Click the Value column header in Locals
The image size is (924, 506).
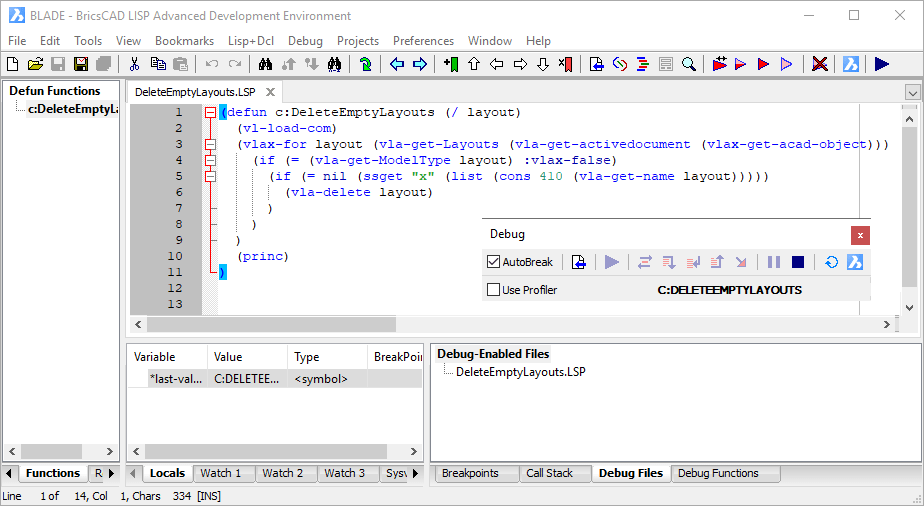248,357
